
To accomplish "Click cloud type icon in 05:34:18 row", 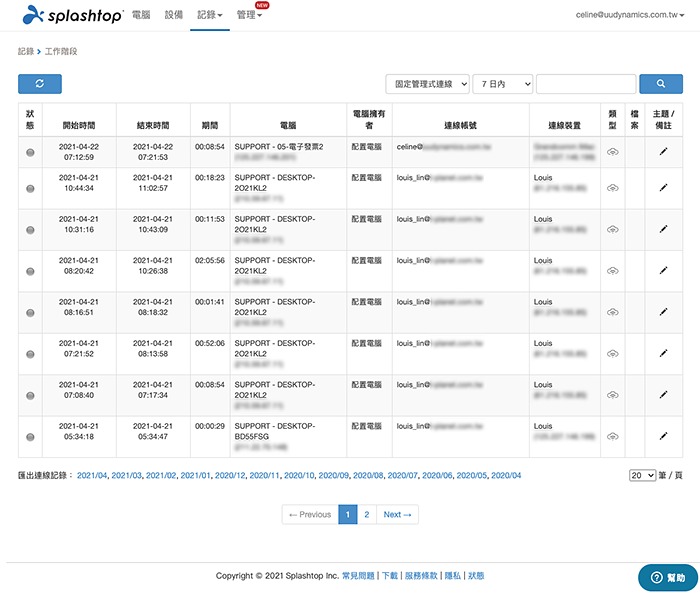I will coord(612,436).
